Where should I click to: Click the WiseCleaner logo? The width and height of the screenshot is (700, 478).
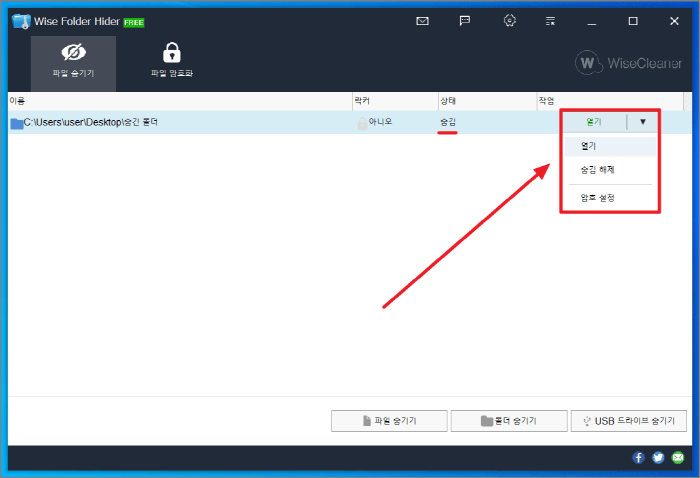[x=628, y=63]
